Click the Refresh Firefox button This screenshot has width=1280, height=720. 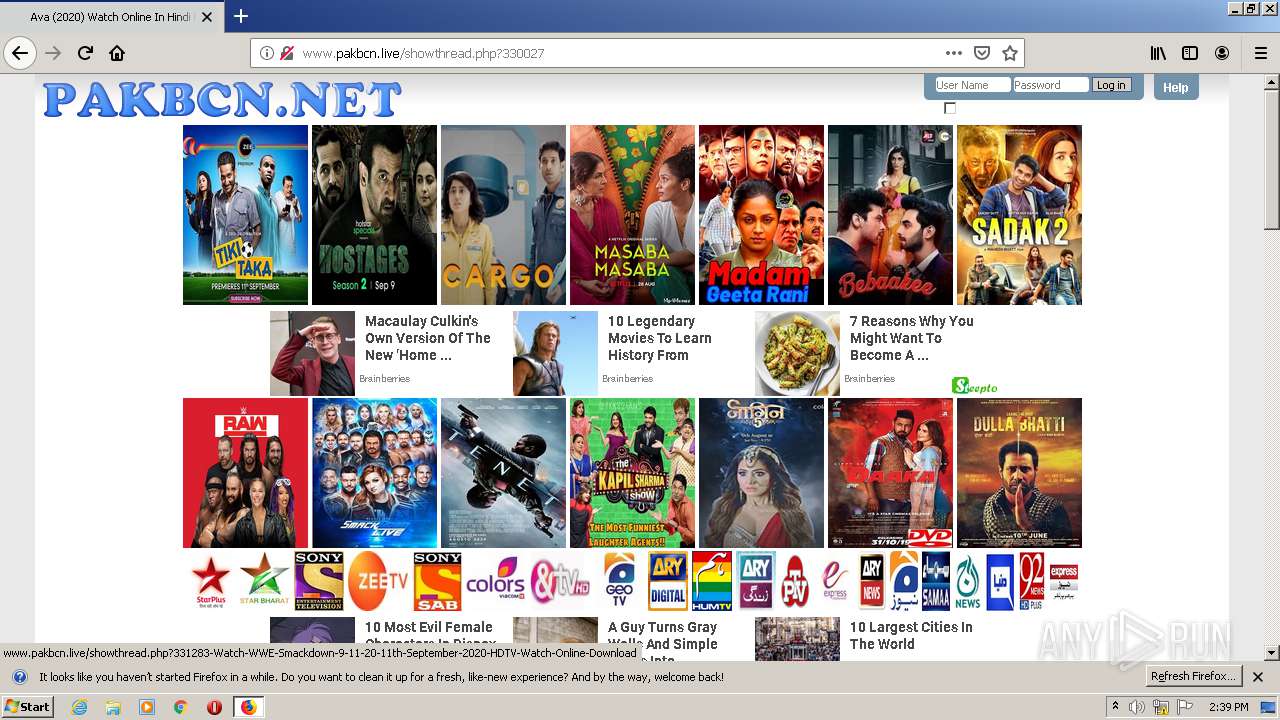pos(1193,676)
